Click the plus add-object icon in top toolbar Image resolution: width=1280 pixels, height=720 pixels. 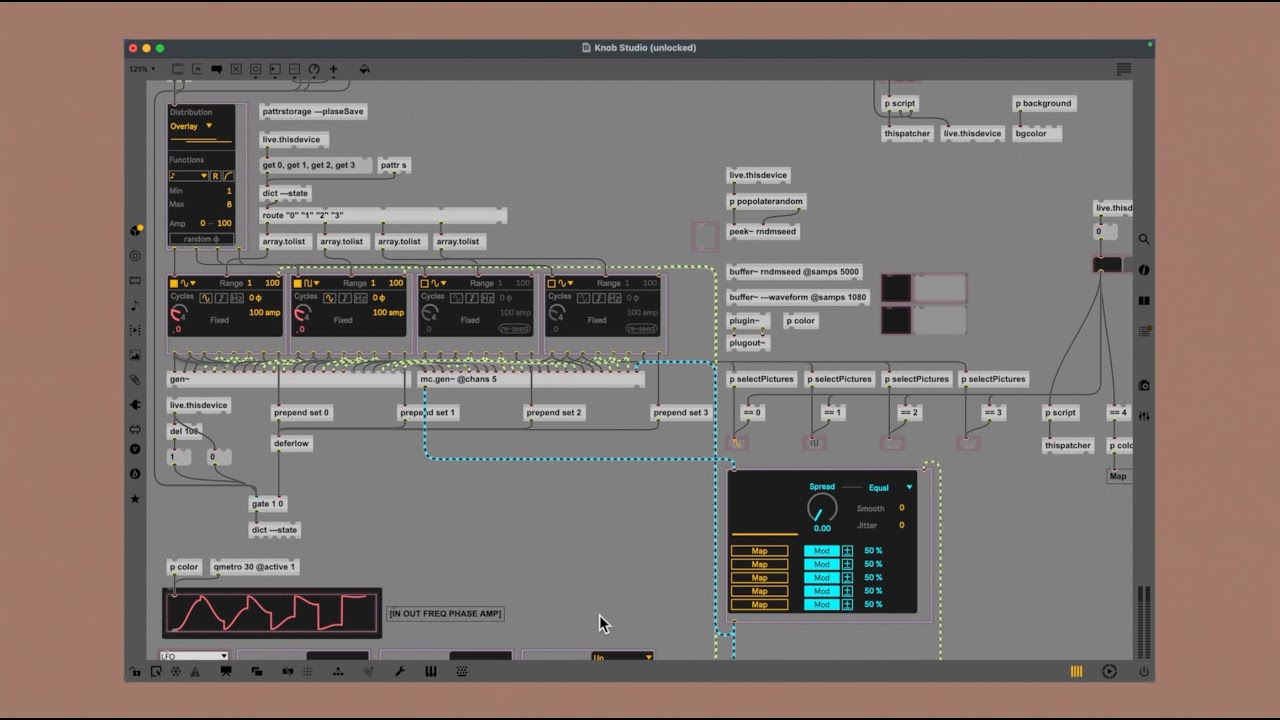[x=334, y=69]
